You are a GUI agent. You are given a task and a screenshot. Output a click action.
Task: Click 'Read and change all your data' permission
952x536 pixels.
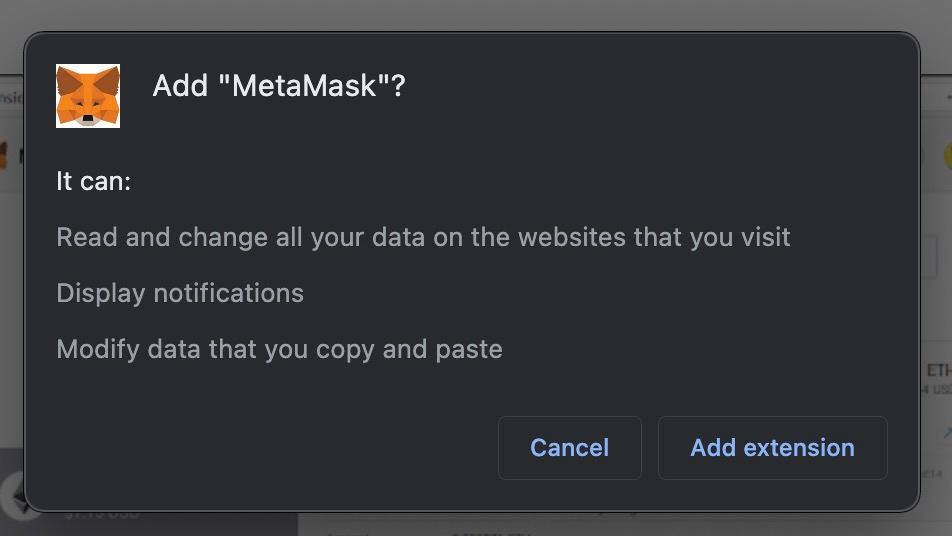pos(423,237)
